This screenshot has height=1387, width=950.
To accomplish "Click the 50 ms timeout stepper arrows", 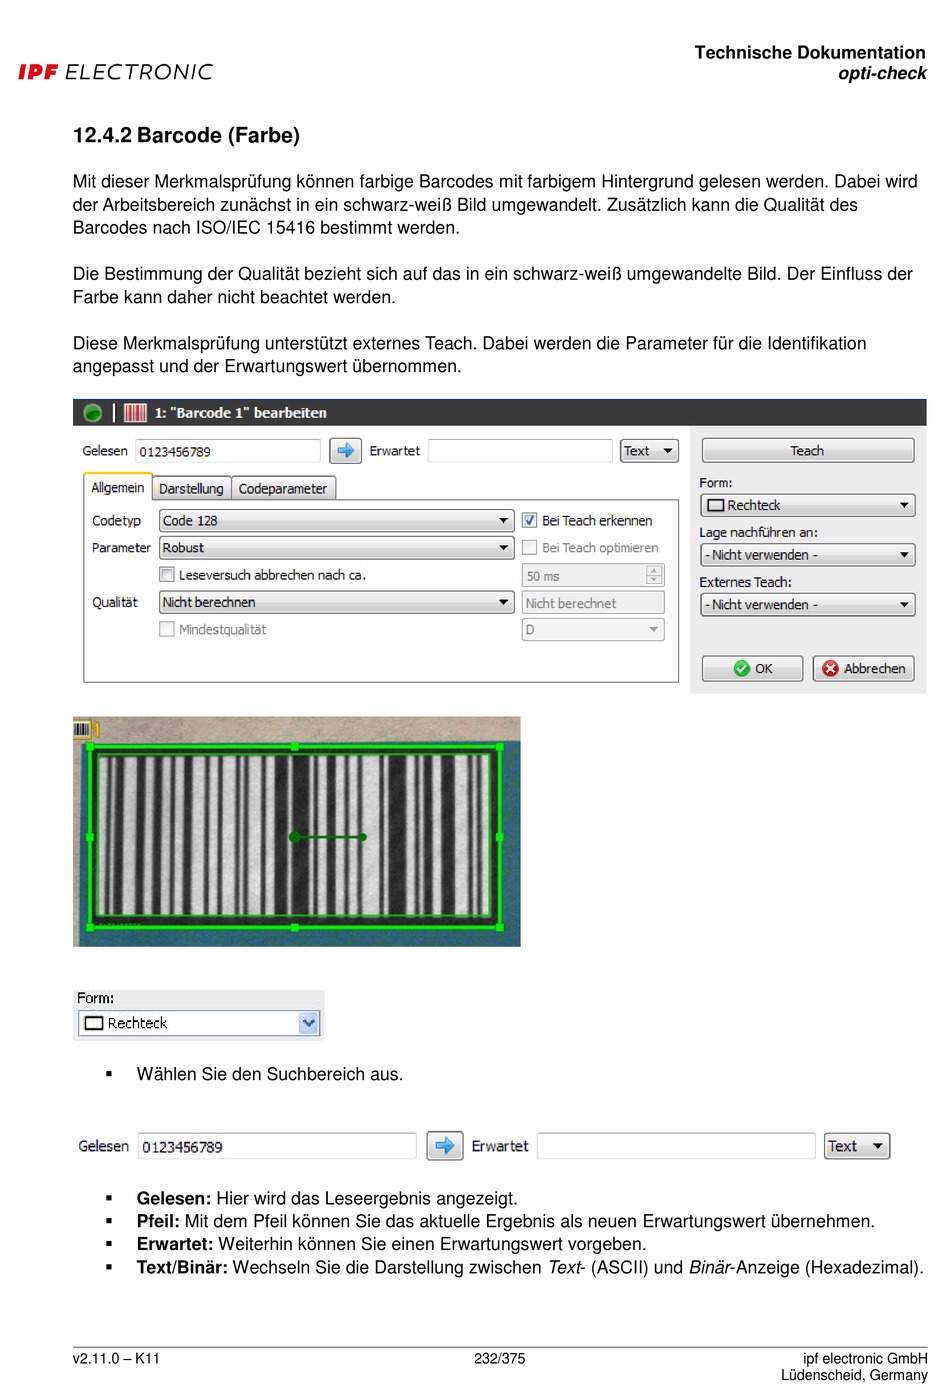I will [x=654, y=575].
